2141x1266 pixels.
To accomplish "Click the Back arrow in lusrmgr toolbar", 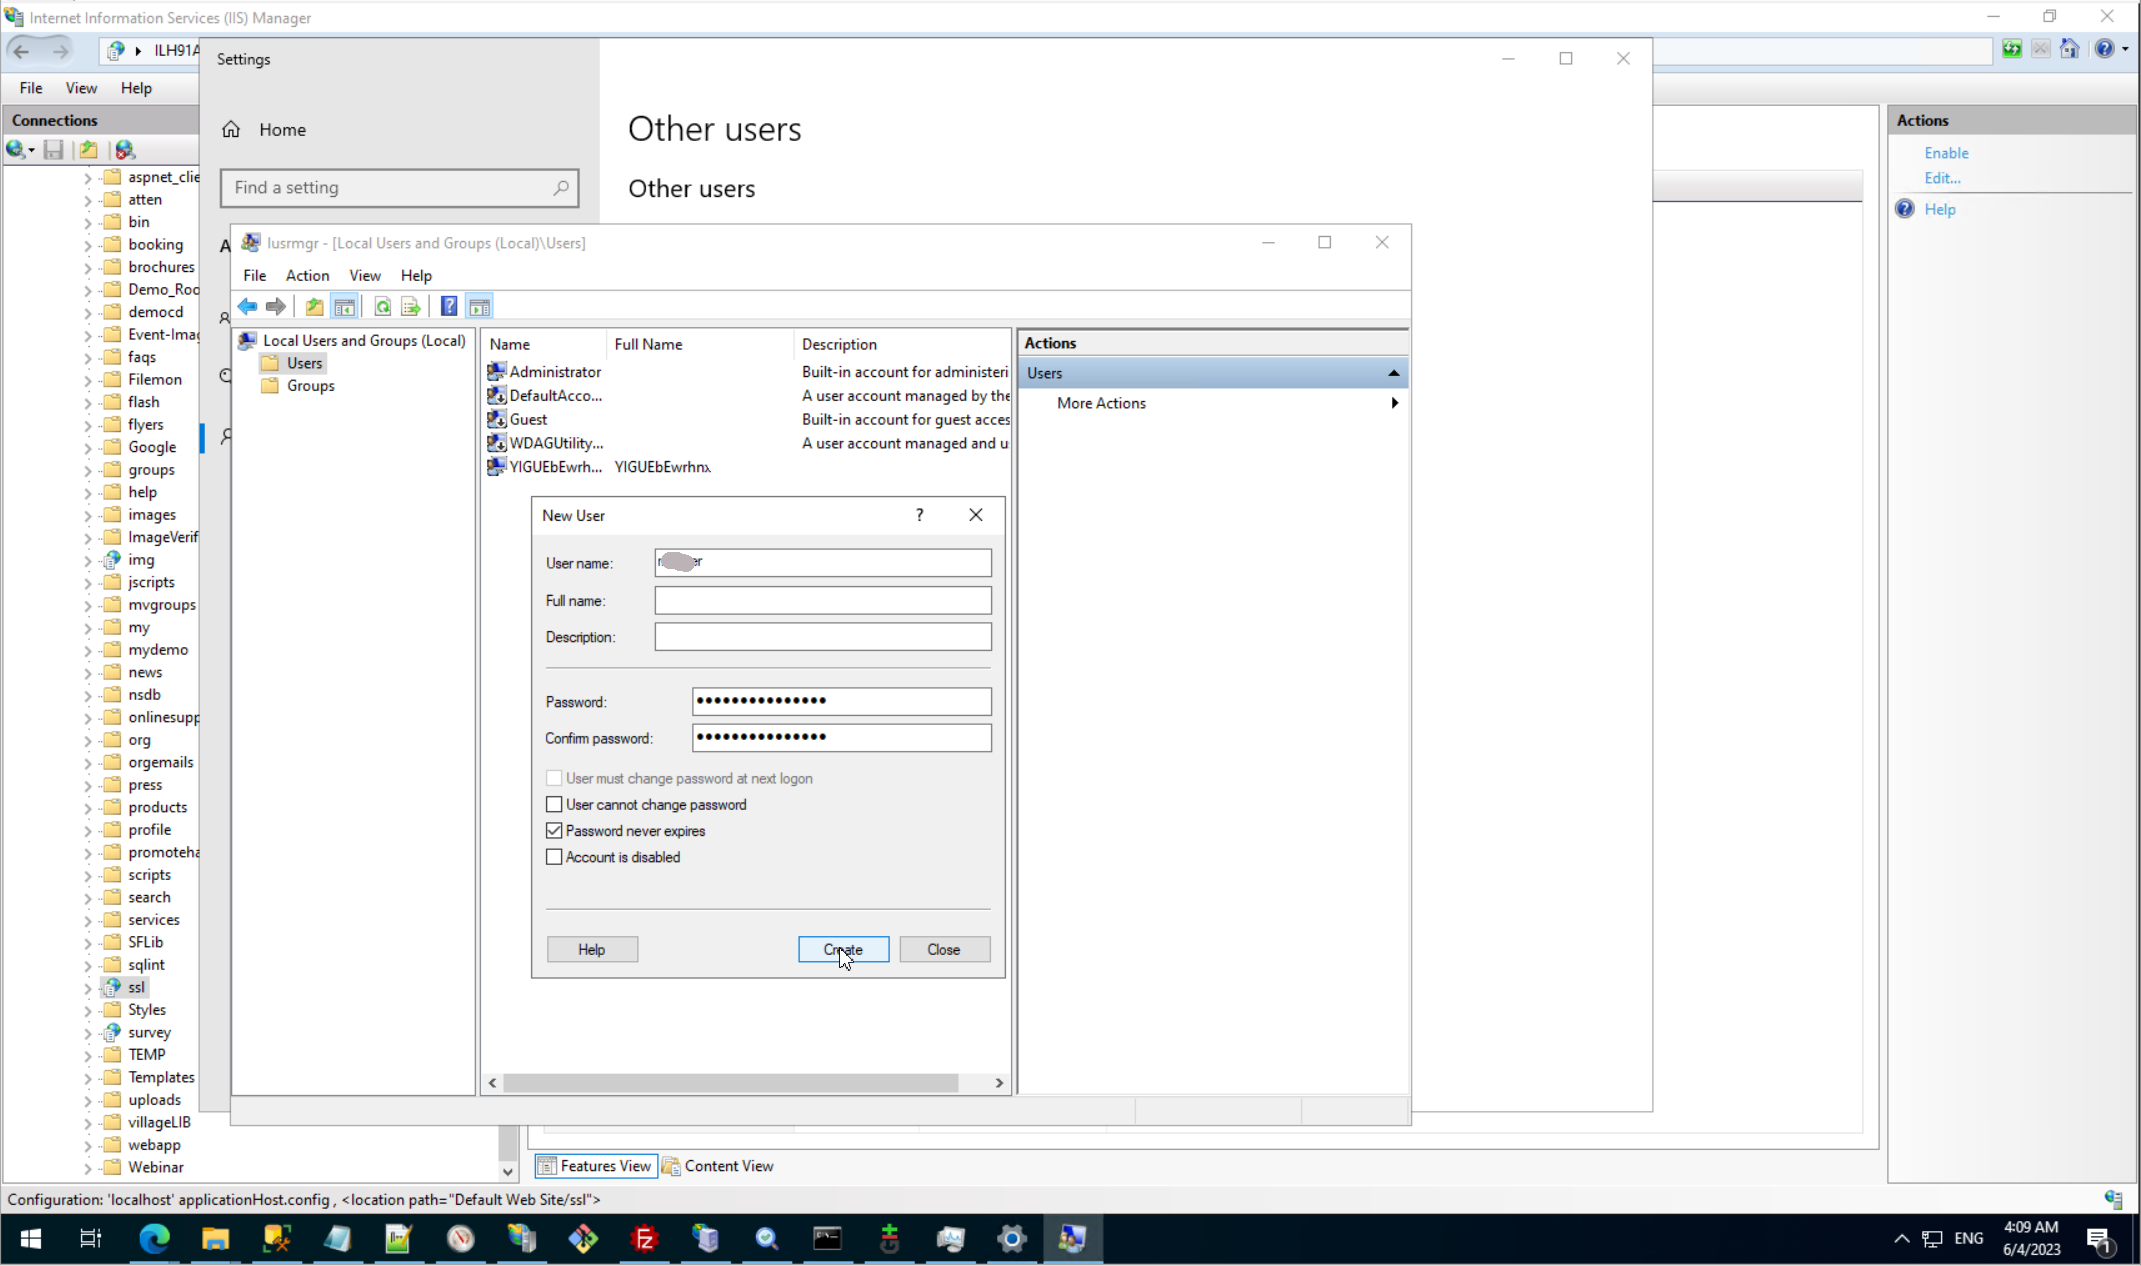I will coord(247,307).
